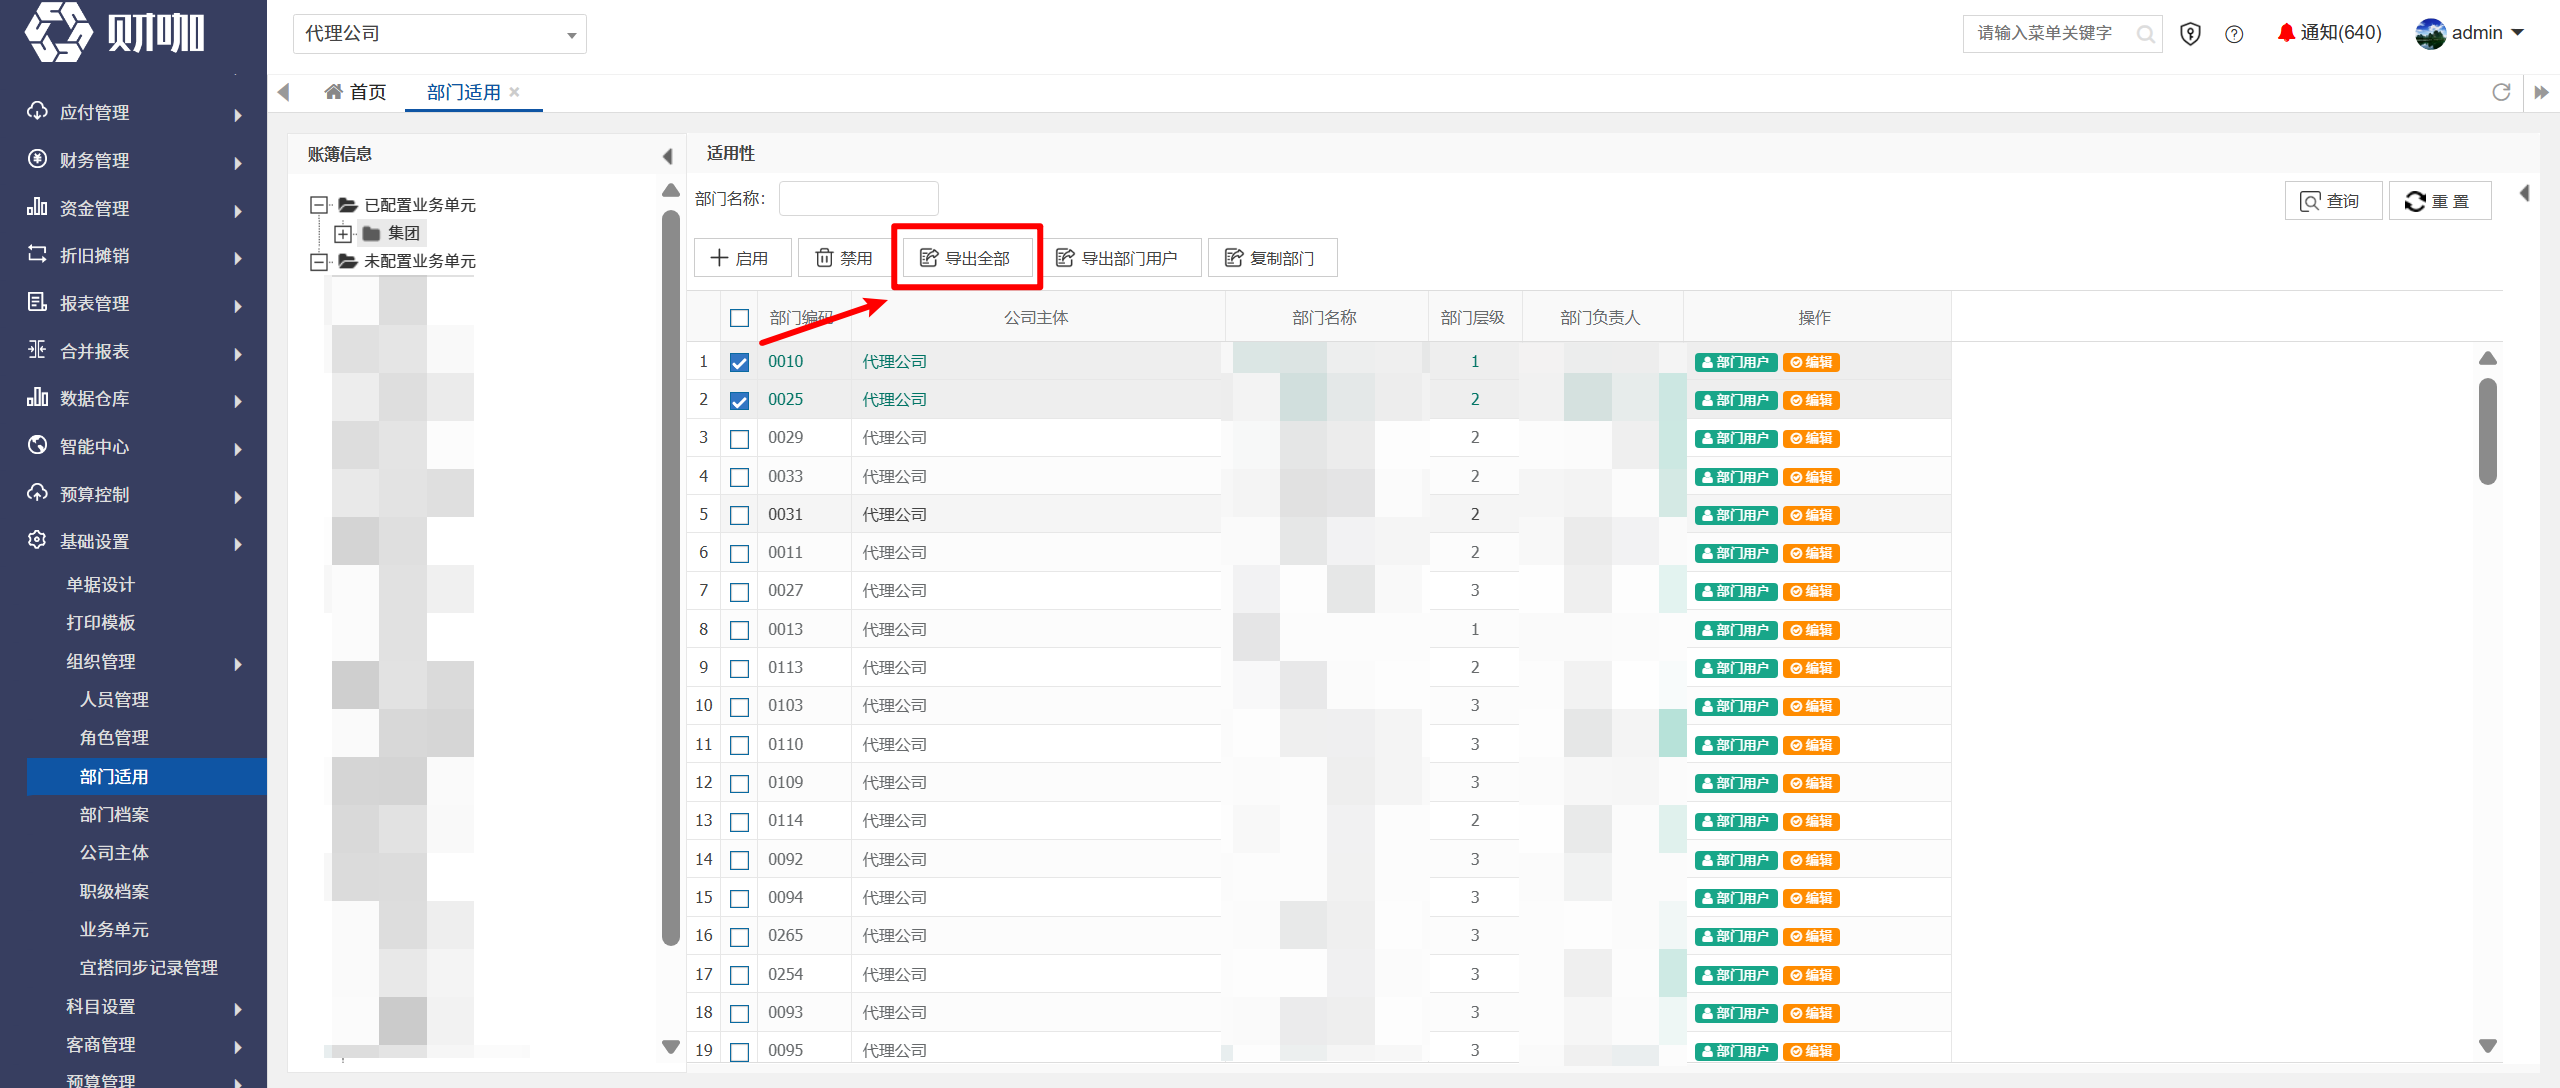Toggle the select-all header checkbox
The width and height of the screenshot is (2560, 1088).
click(x=739, y=318)
